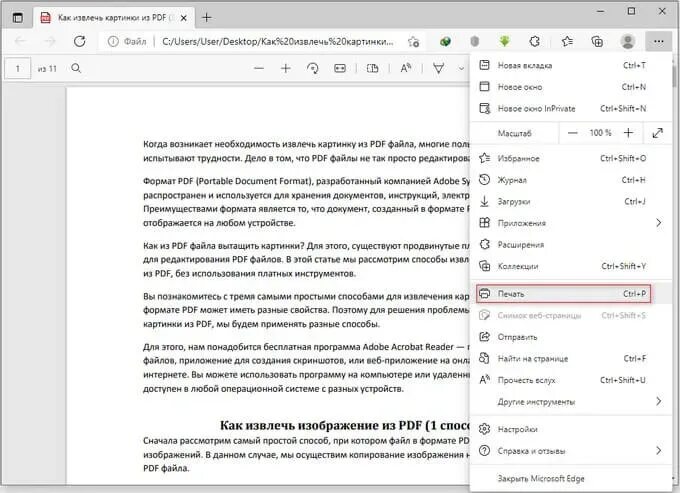Screen dimensions: 680x493
Task: Choose Прочесть вслух in the menu
Action: tap(570, 380)
